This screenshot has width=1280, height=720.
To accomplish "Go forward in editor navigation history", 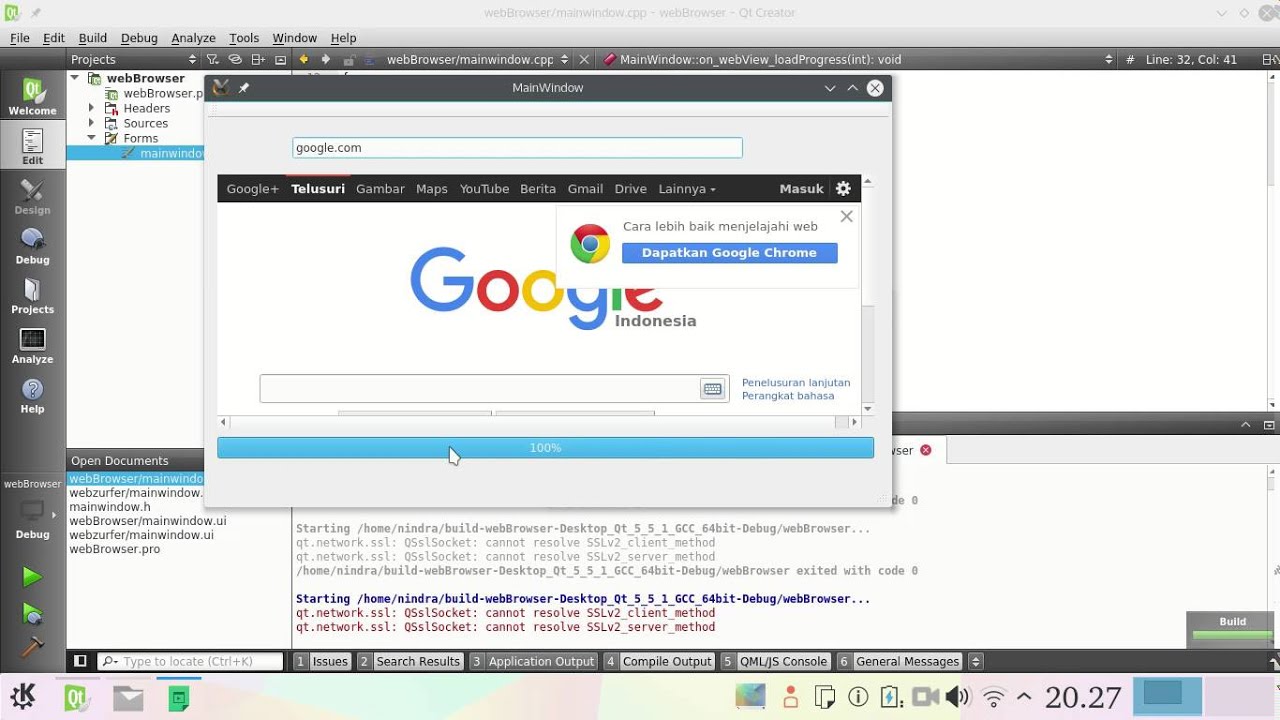I will pyautogui.click(x=326, y=60).
